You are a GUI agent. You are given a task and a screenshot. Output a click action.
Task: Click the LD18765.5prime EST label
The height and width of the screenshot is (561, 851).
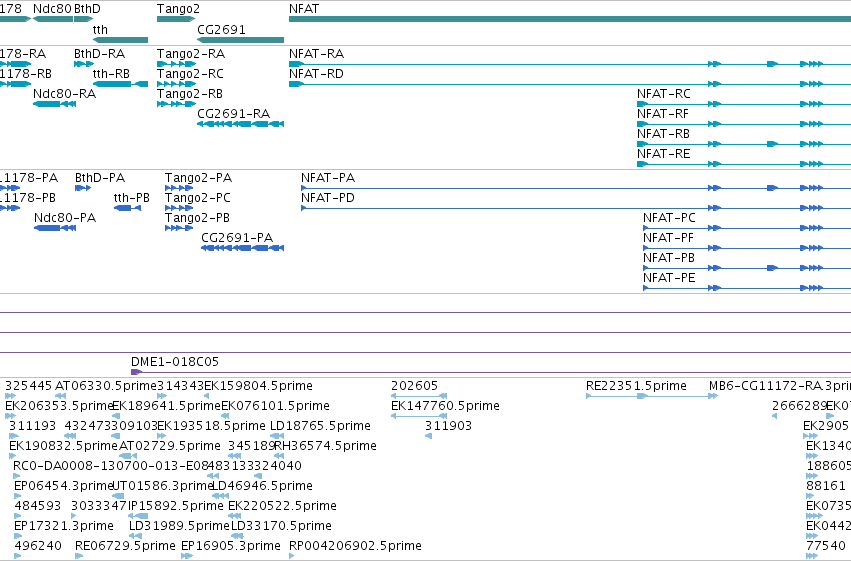click(x=320, y=426)
